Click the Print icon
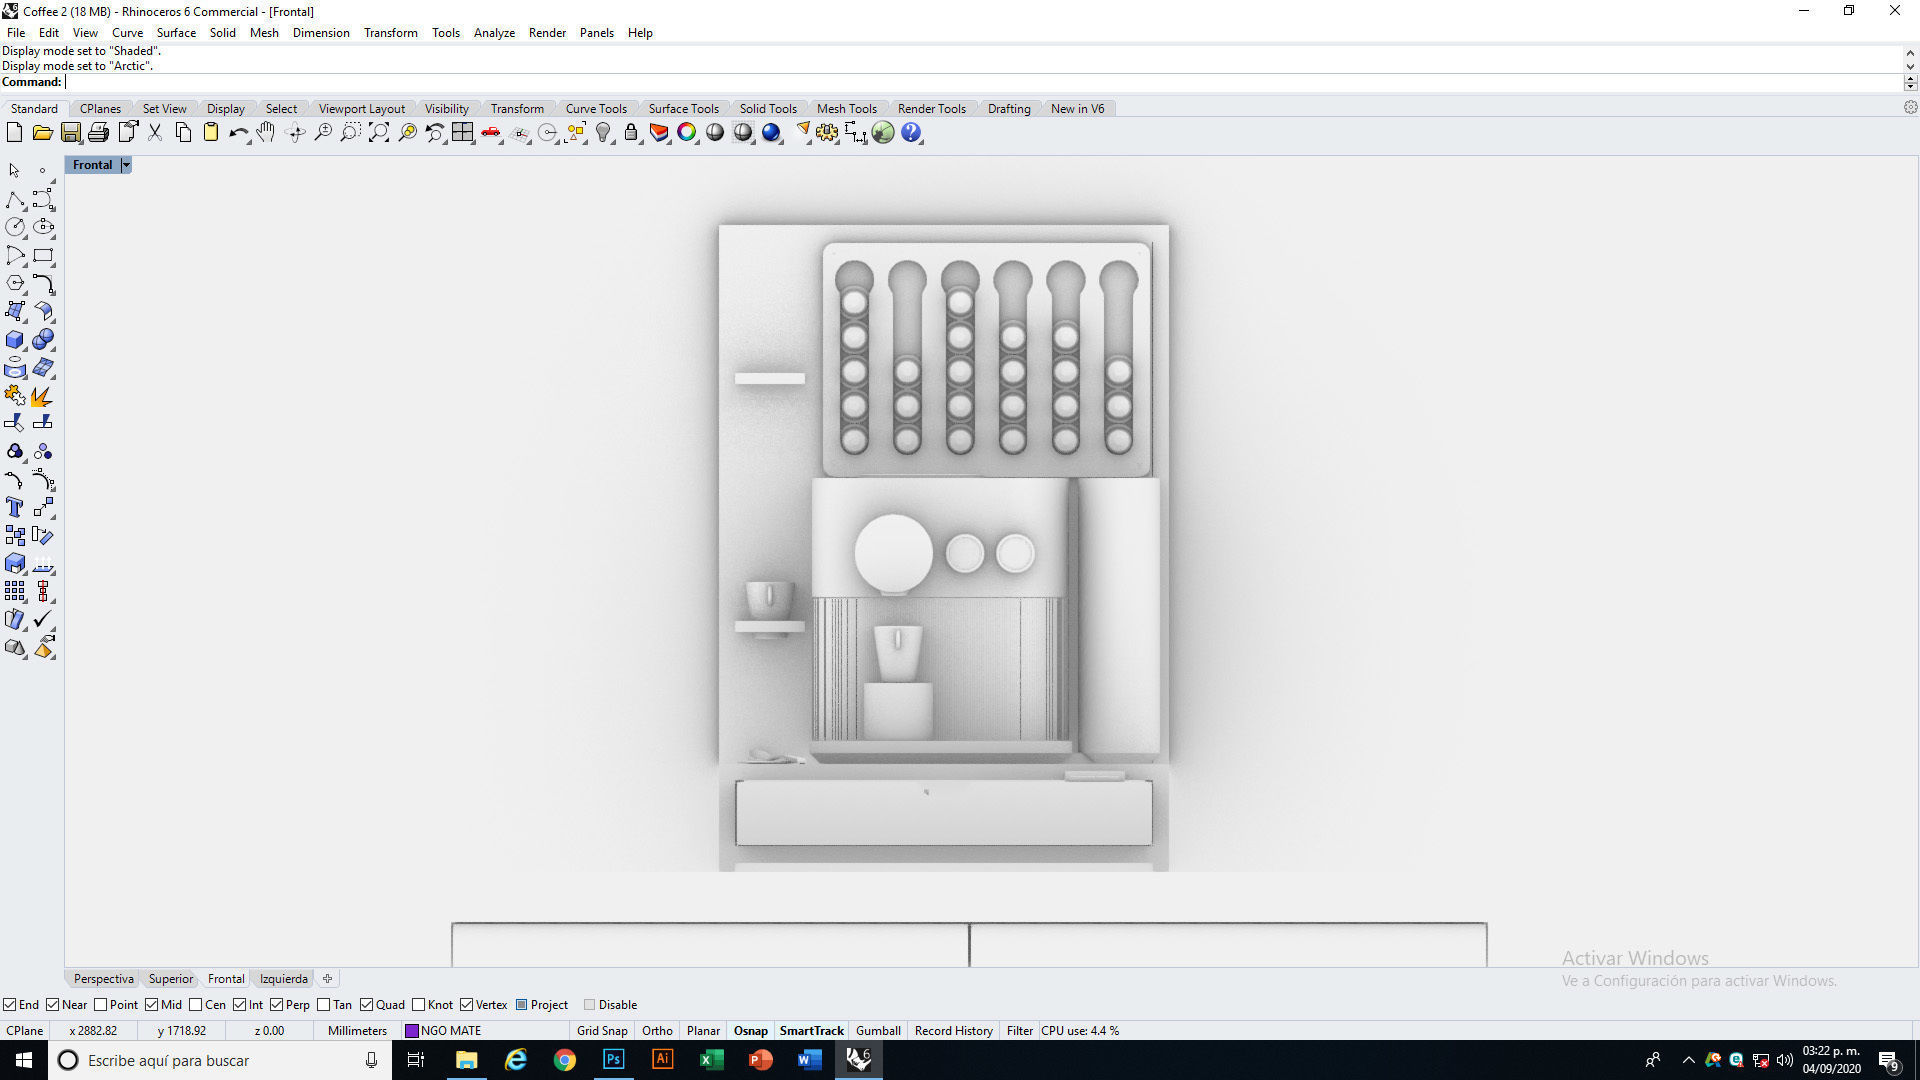The width and height of the screenshot is (1920, 1080). [98, 133]
